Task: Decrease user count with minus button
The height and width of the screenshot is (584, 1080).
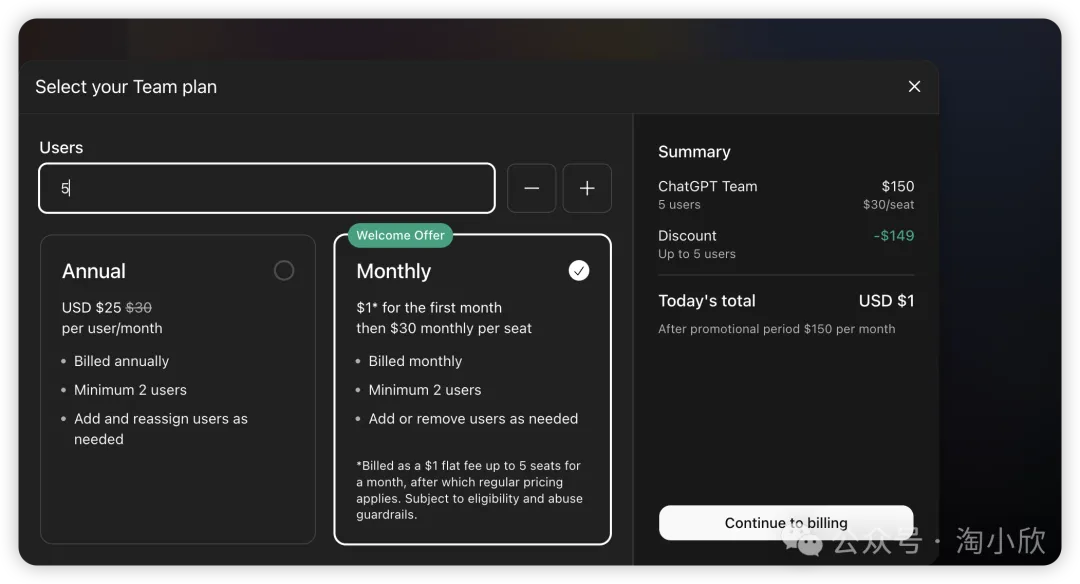Action: [531, 188]
